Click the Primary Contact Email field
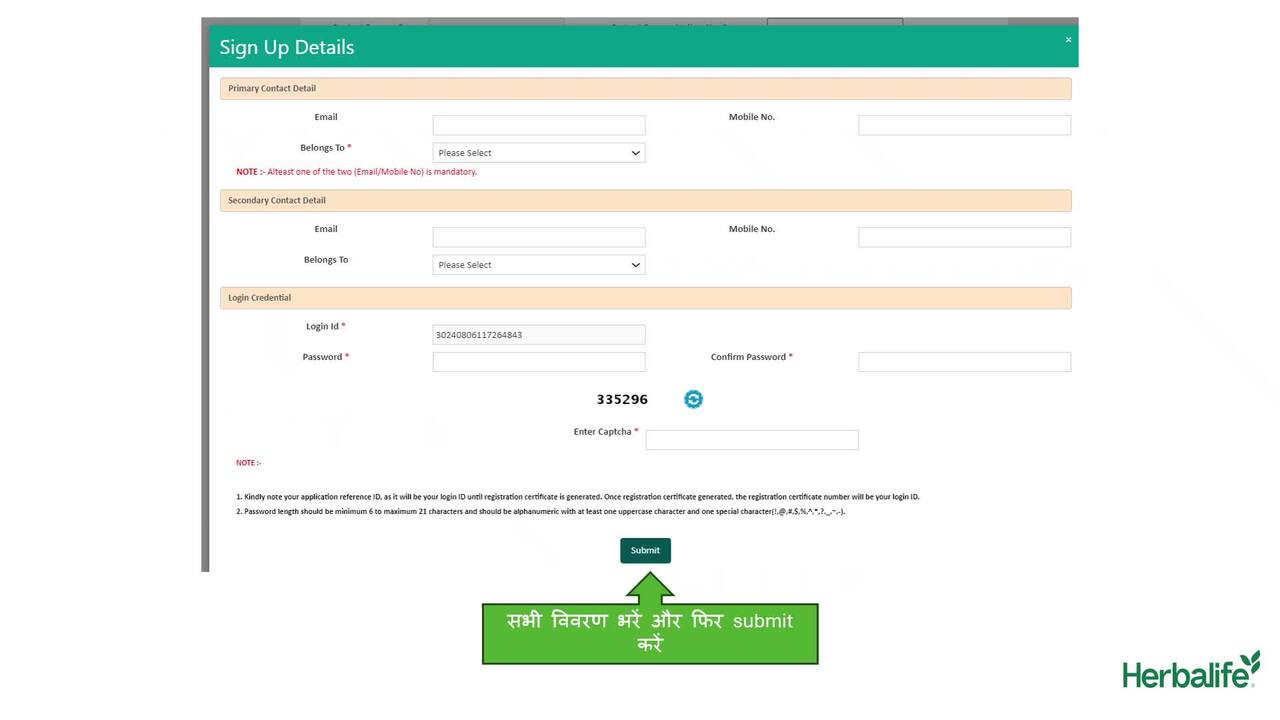The height and width of the screenshot is (720, 1280). (x=538, y=125)
